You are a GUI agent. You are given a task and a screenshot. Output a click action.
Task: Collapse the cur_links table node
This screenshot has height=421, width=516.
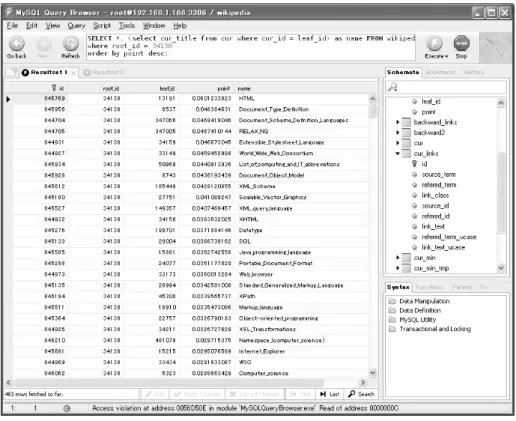point(397,154)
